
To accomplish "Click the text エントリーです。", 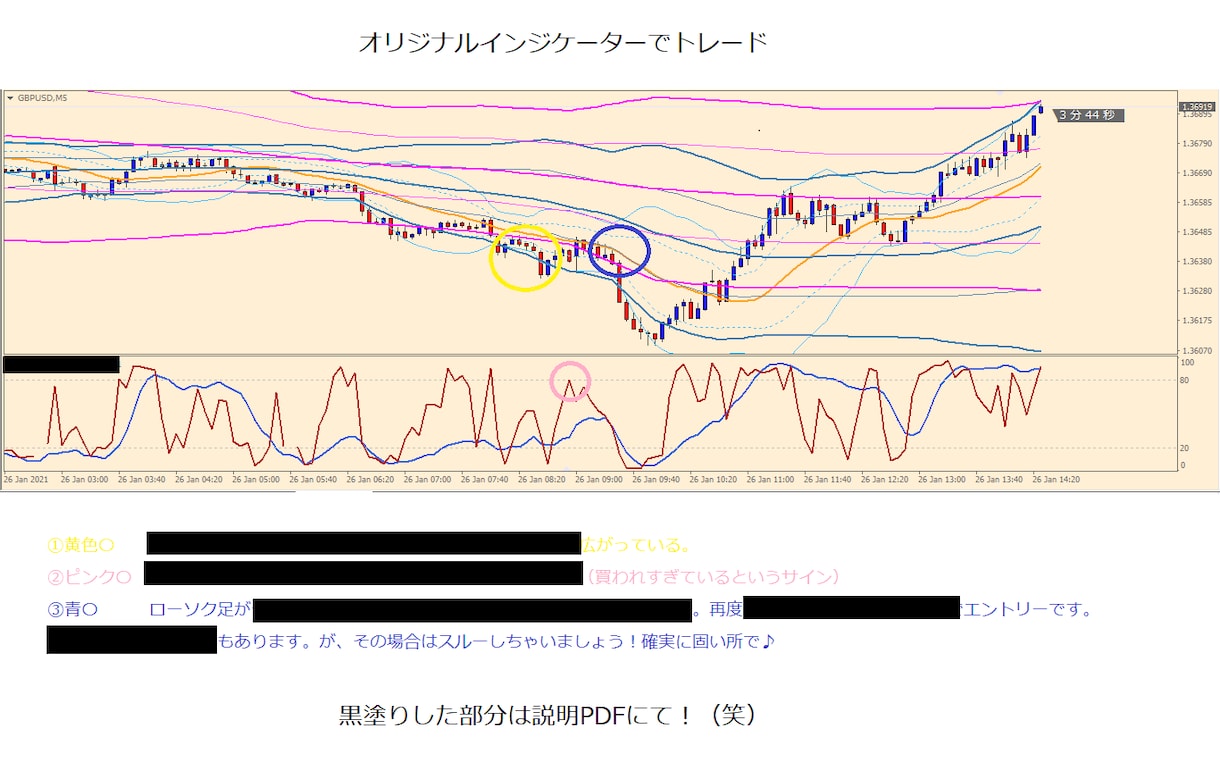I will point(1026,609).
